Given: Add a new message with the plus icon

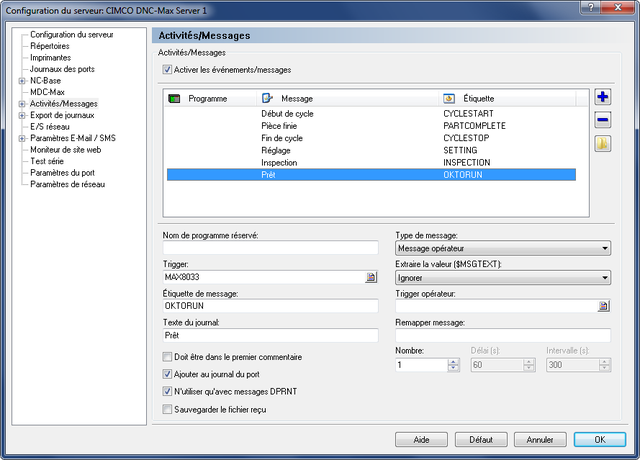Looking at the screenshot, I should (x=602, y=97).
